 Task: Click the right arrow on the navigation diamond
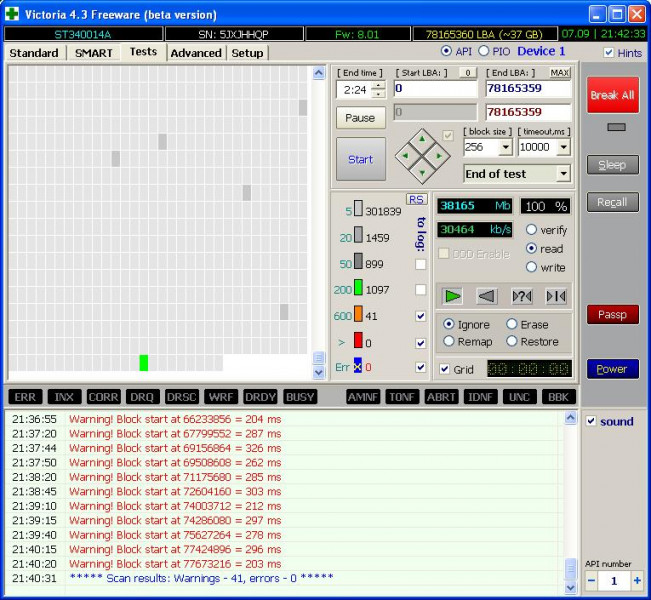(x=439, y=156)
